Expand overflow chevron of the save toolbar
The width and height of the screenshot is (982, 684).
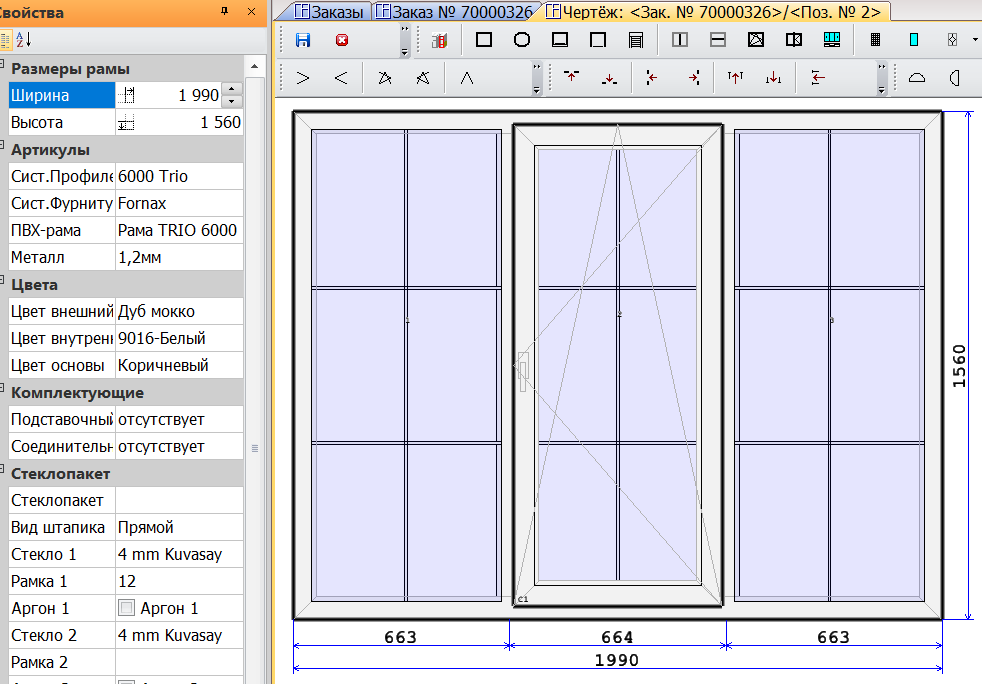pyautogui.click(x=405, y=41)
